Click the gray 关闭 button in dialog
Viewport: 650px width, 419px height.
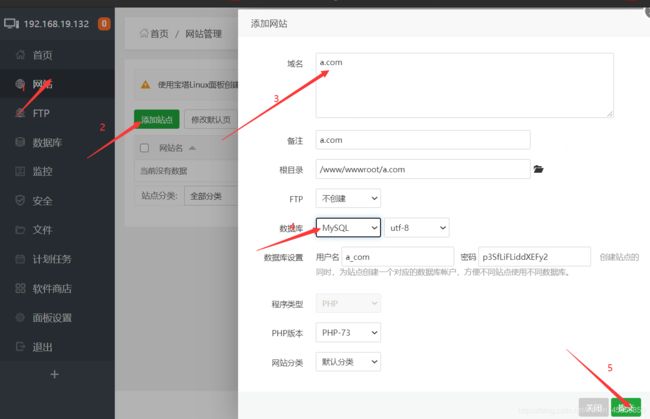coord(594,408)
